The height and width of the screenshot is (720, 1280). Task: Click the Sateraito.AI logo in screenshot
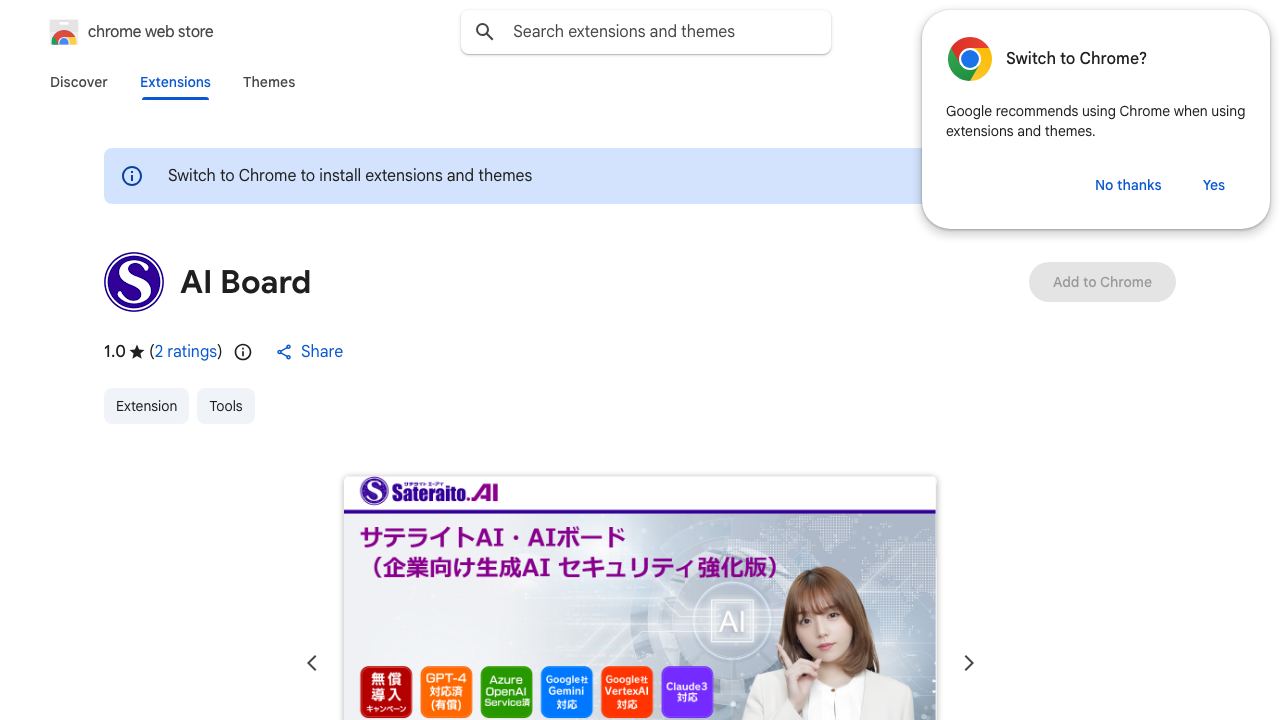point(430,491)
